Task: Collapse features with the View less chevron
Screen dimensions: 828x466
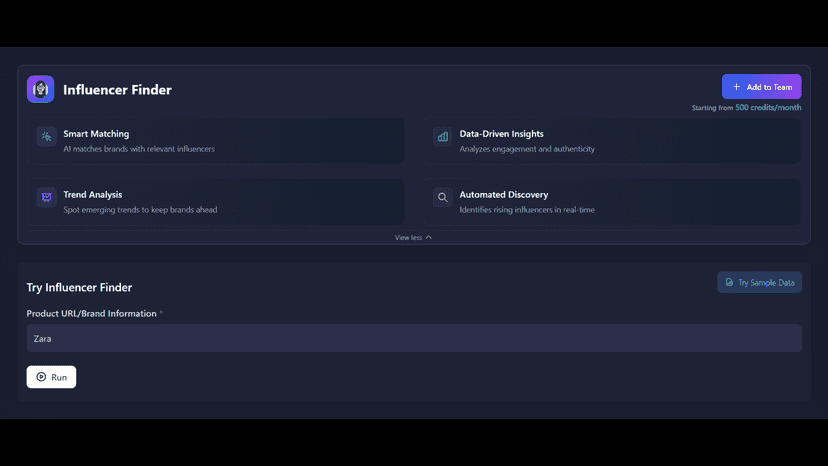Action: point(429,237)
